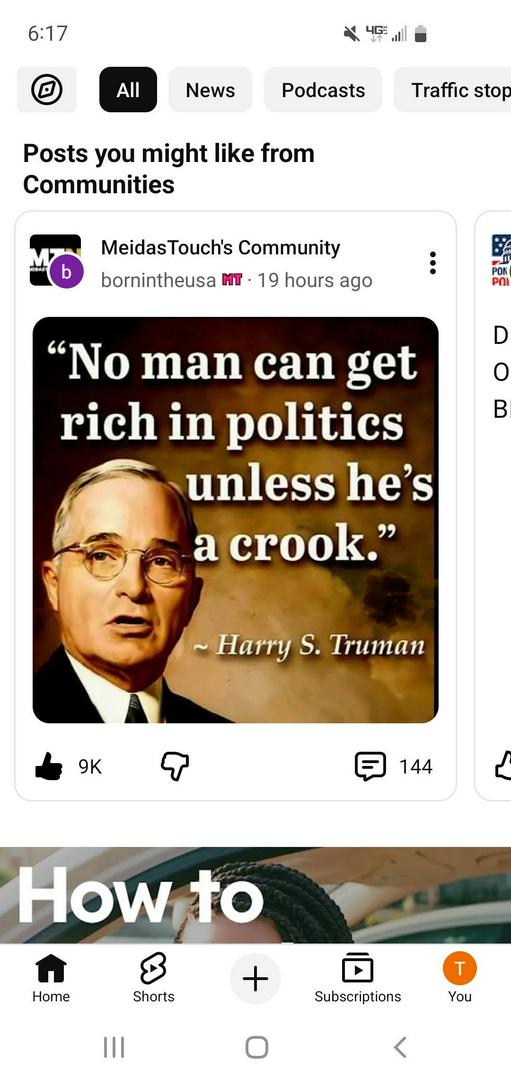Open the MeidasTouch's Community title link
The width and height of the screenshot is (511, 1080).
[x=220, y=248]
